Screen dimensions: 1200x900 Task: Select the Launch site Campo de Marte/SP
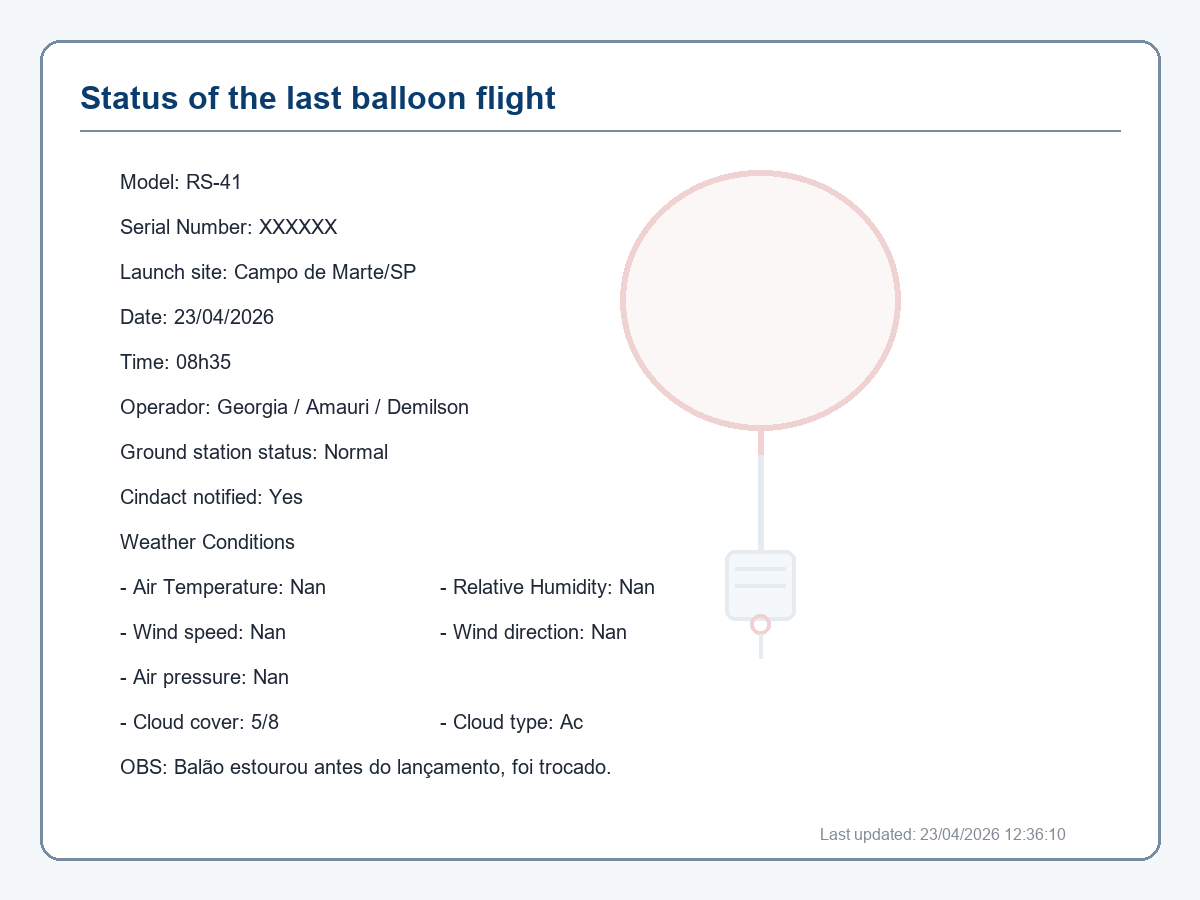tap(268, 272)
